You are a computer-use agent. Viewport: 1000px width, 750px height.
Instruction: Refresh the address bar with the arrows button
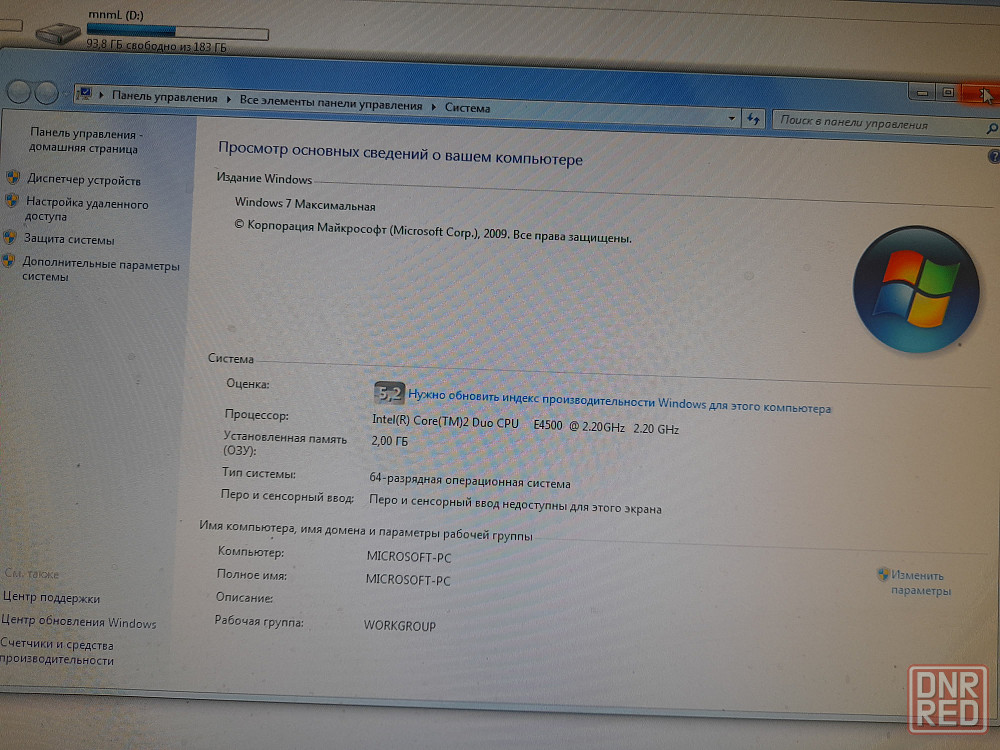coord(753,119)
